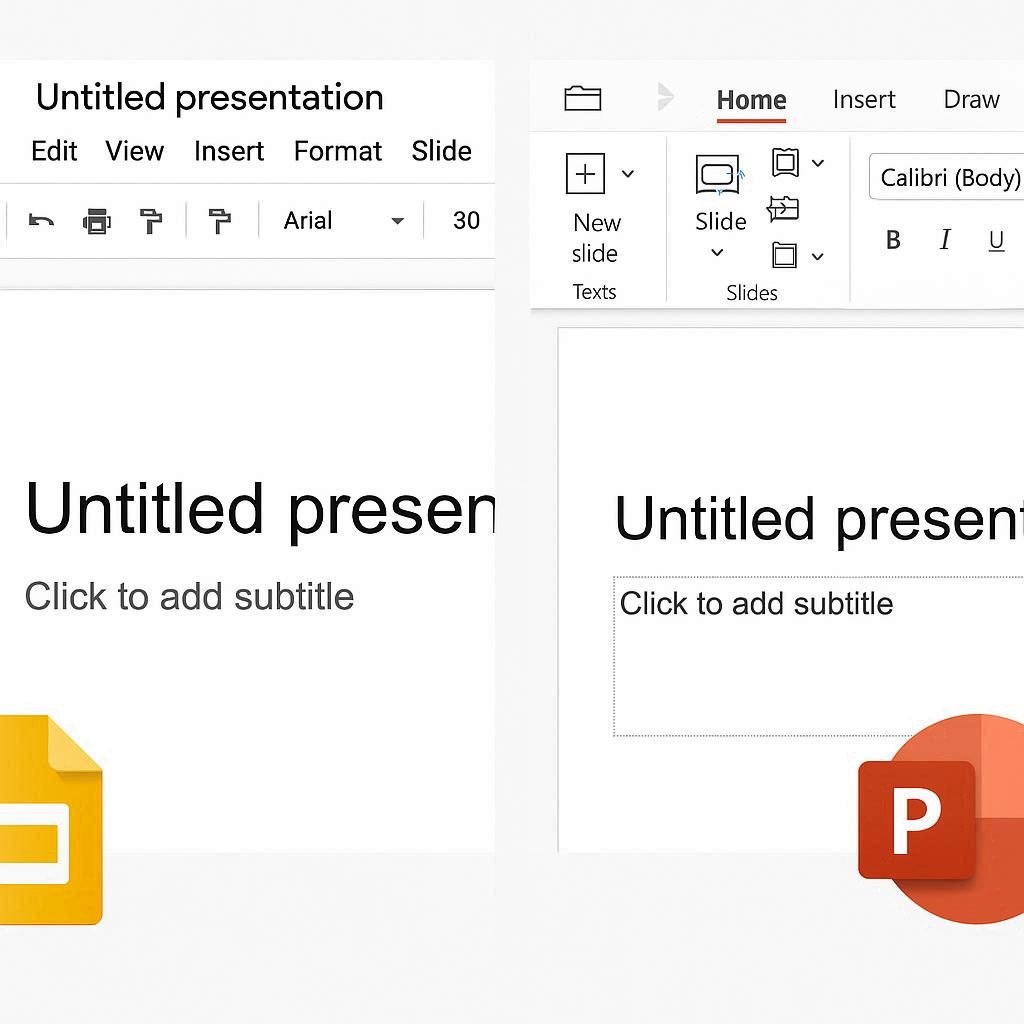Expand the arrow beside the top Slides group icon
This screenshot has height=1024, width=1024.
pos(818,163)
